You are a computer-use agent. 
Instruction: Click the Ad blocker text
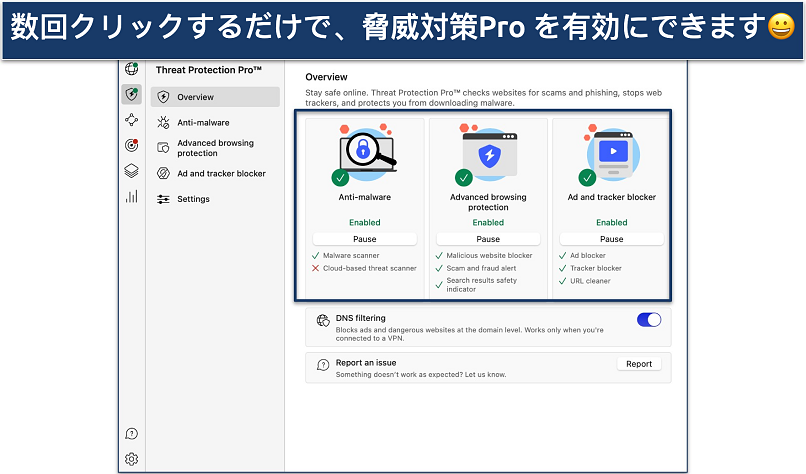tap(588, 256)
